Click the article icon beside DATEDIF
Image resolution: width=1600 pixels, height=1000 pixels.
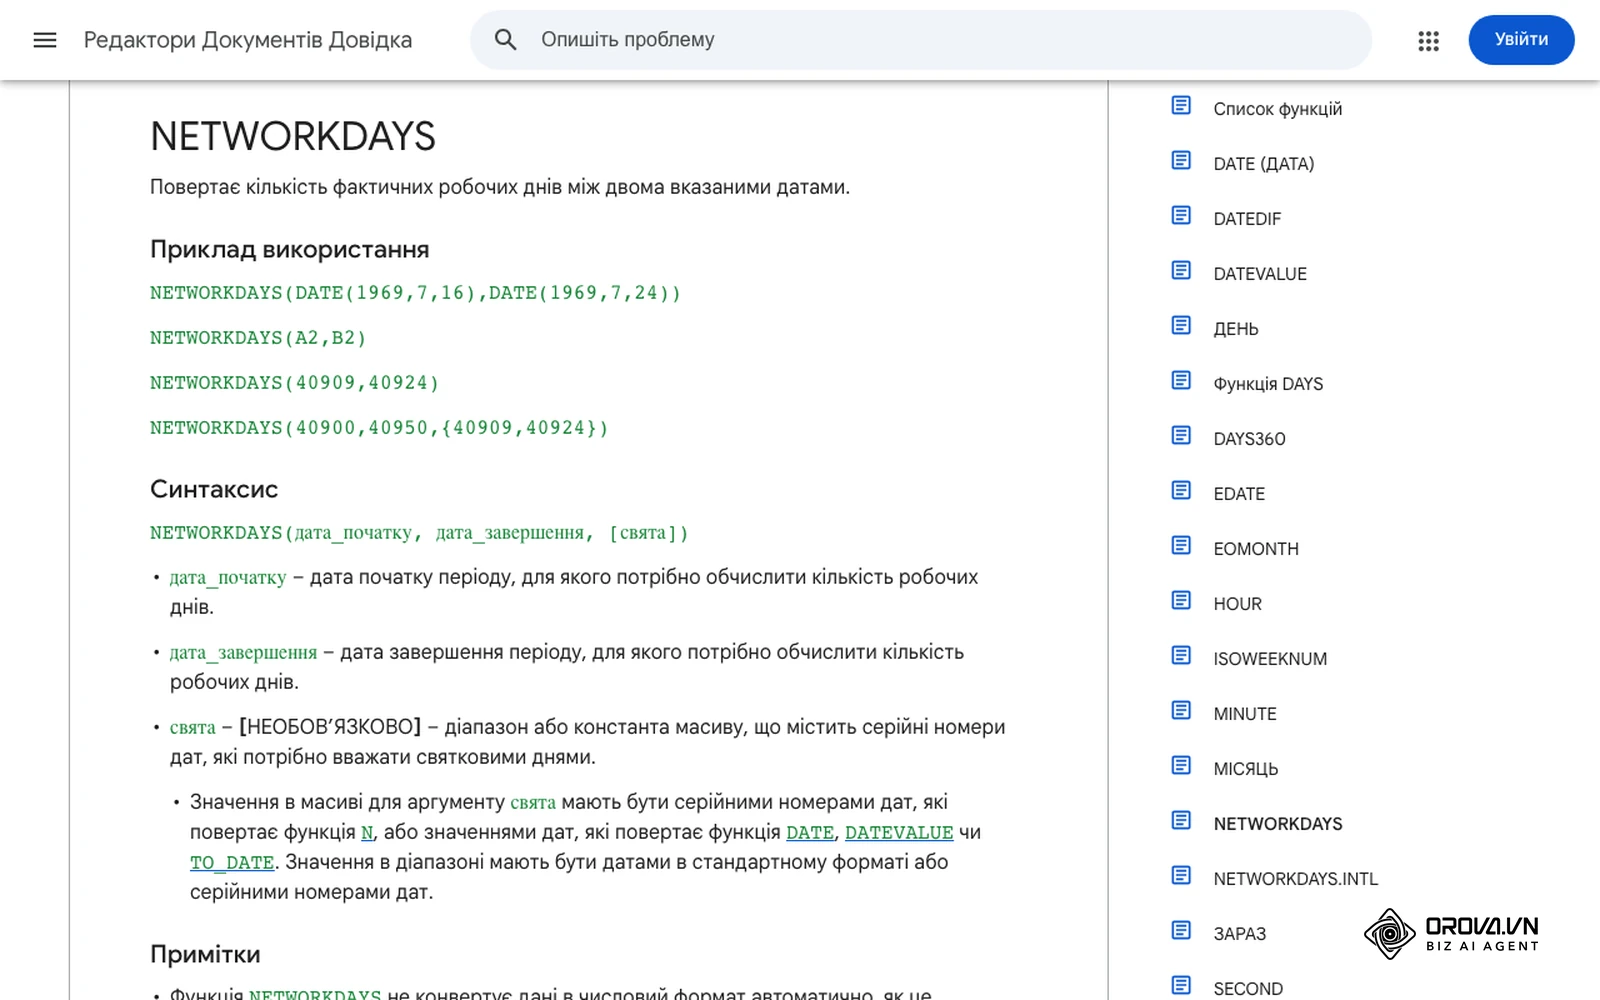tap(1181, 215)
